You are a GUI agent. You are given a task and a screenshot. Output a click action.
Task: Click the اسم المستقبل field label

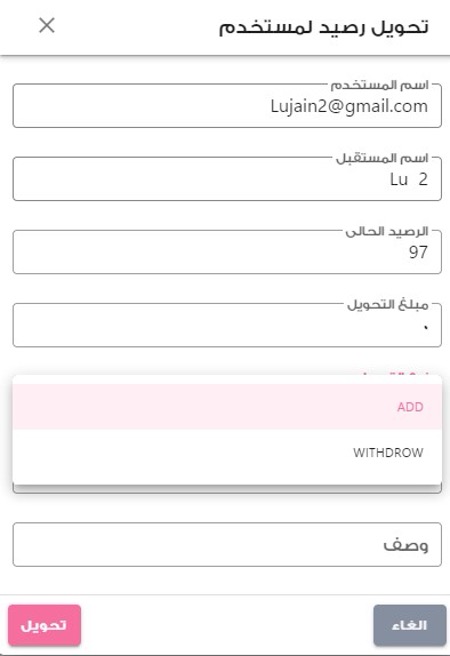[x=382, y=158]
